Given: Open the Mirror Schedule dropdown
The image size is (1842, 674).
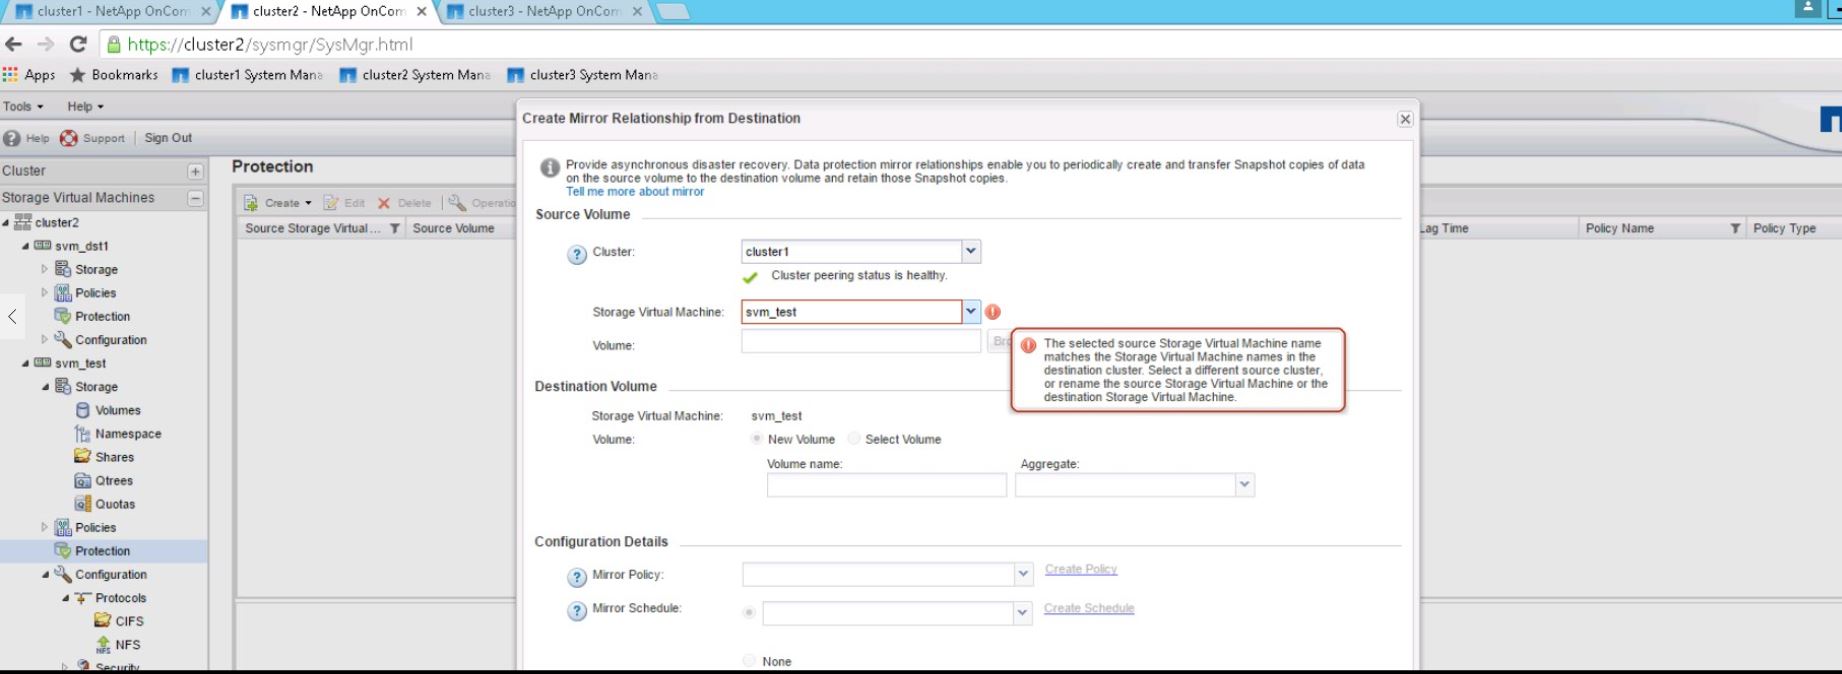Looking at the screenshot, I should (1022, 613).
